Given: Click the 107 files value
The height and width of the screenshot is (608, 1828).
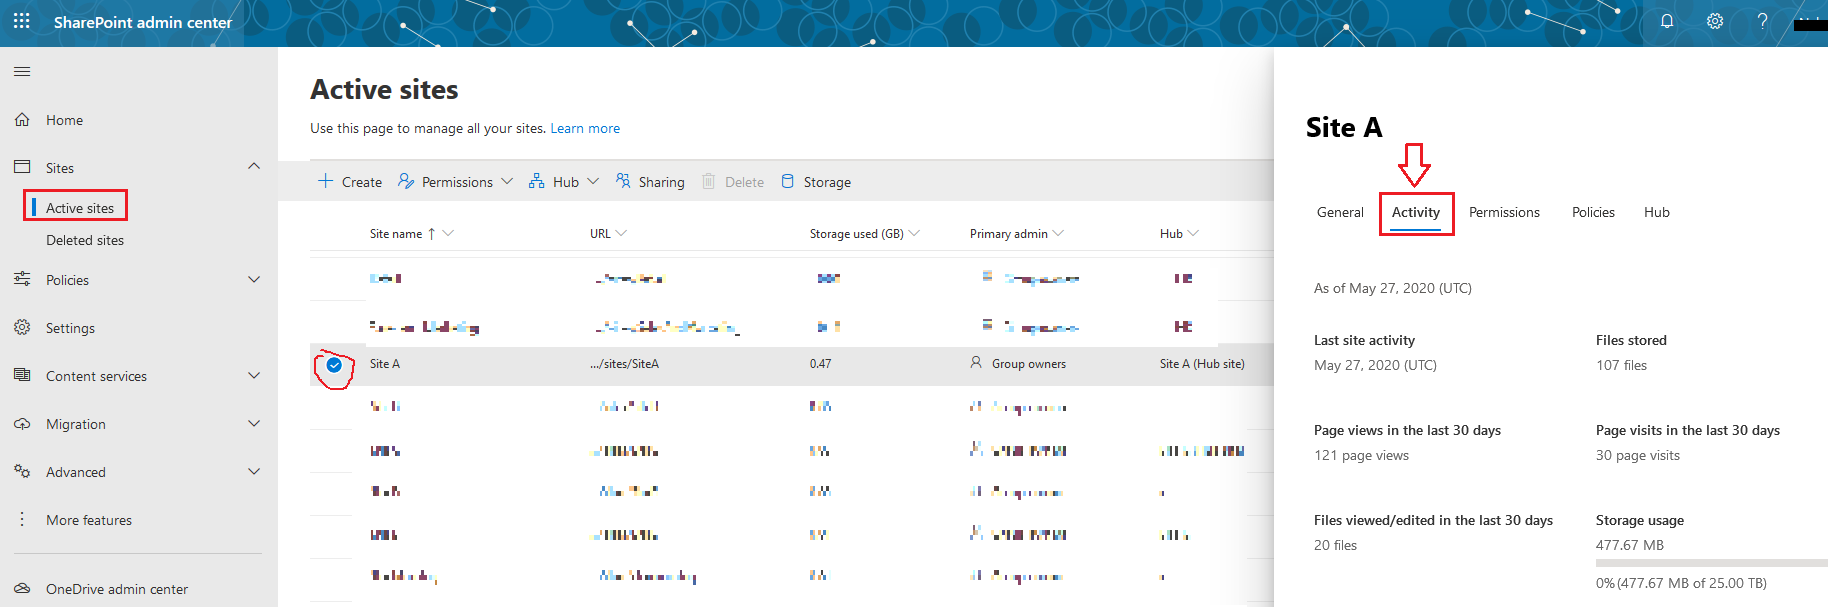Looking at the screenshot, I should click(1621, 365).
